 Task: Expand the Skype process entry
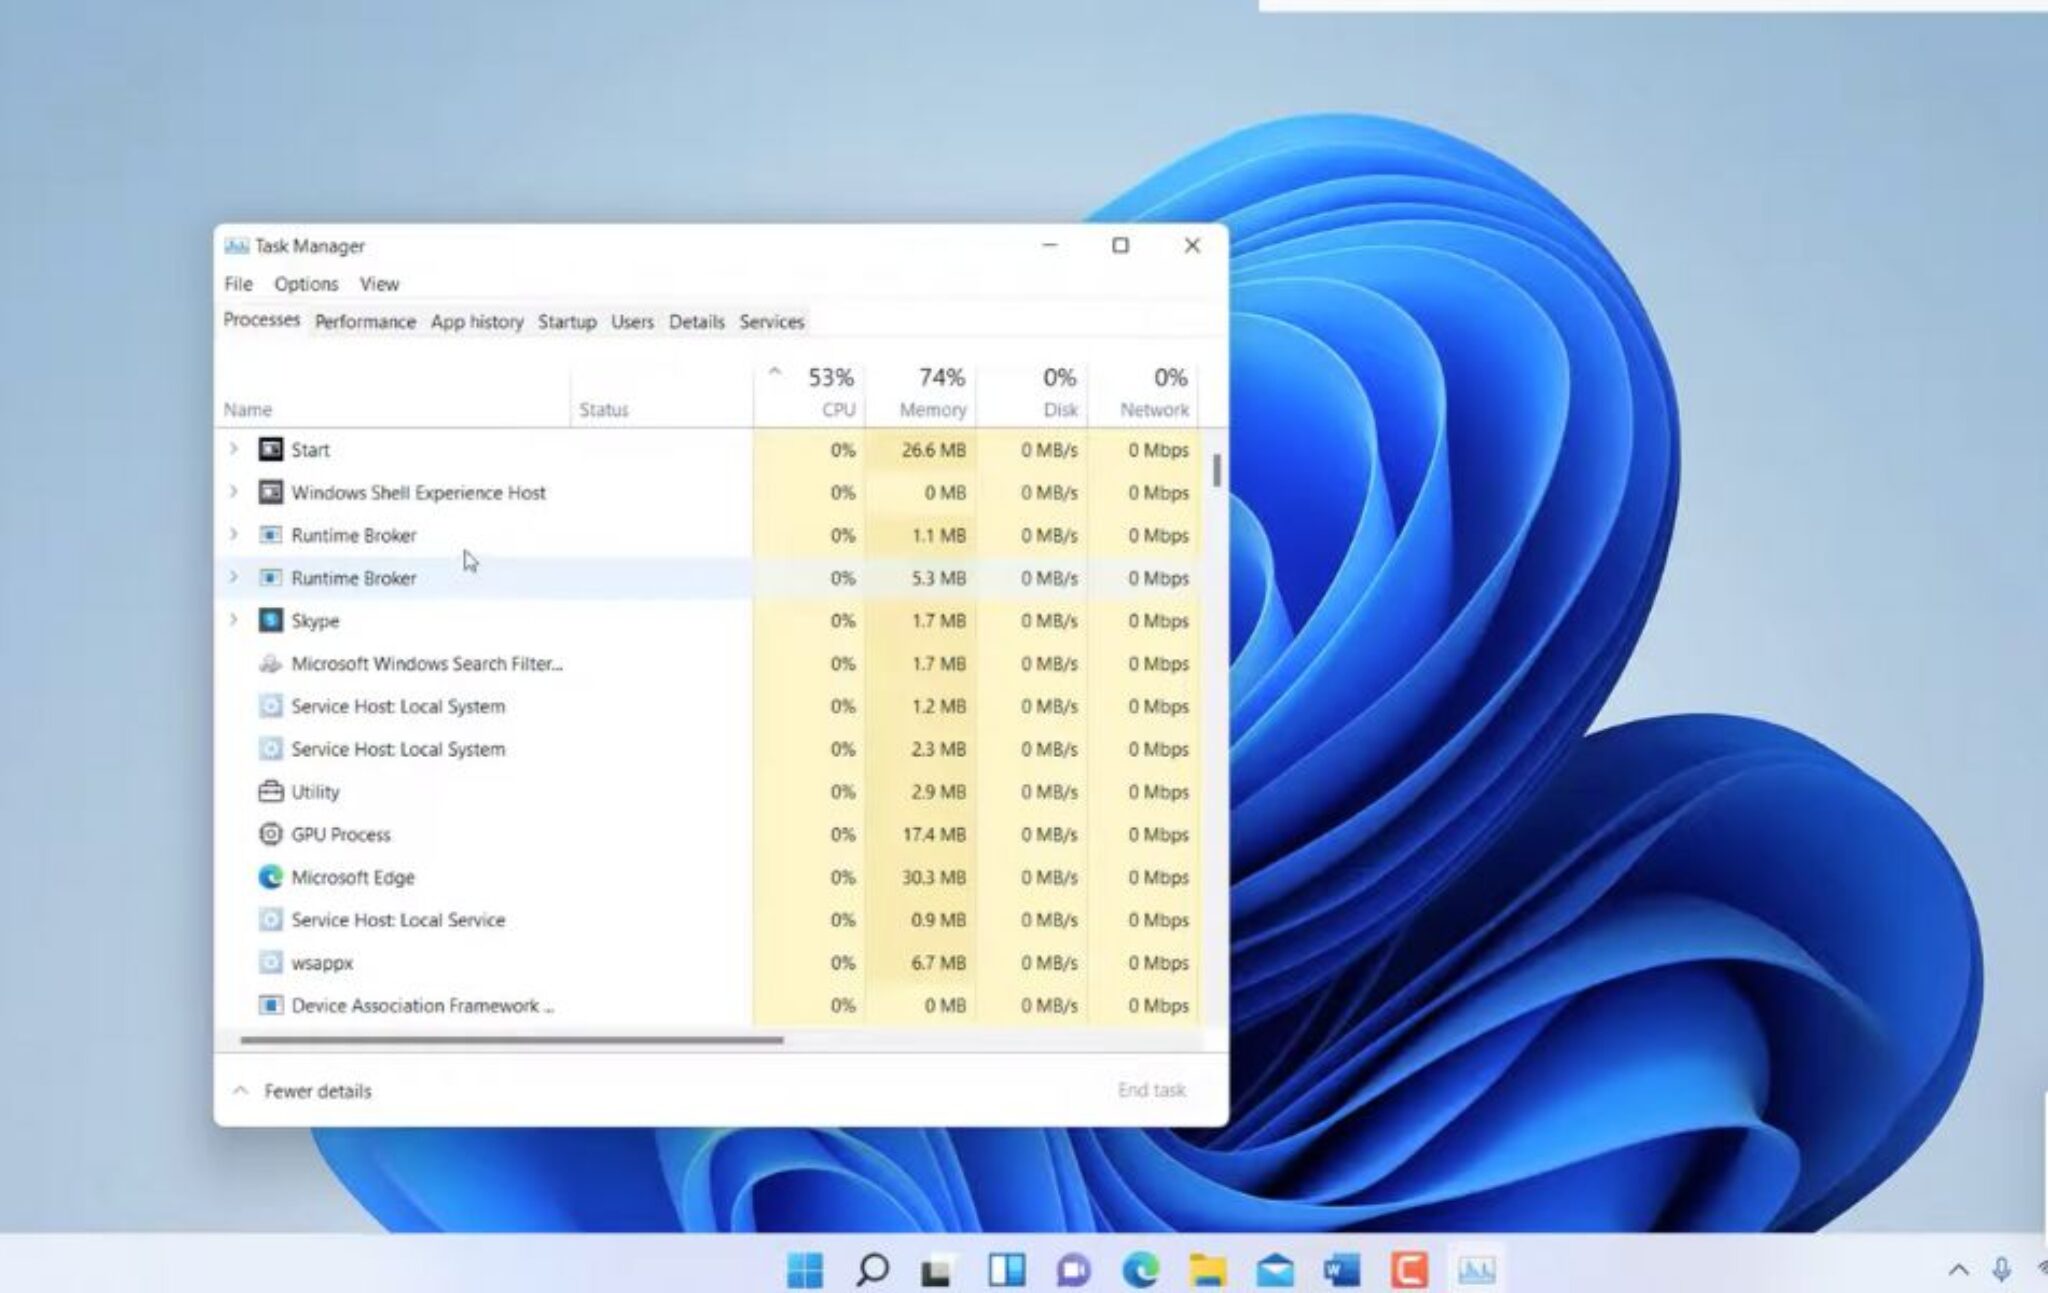pos(234,620)
